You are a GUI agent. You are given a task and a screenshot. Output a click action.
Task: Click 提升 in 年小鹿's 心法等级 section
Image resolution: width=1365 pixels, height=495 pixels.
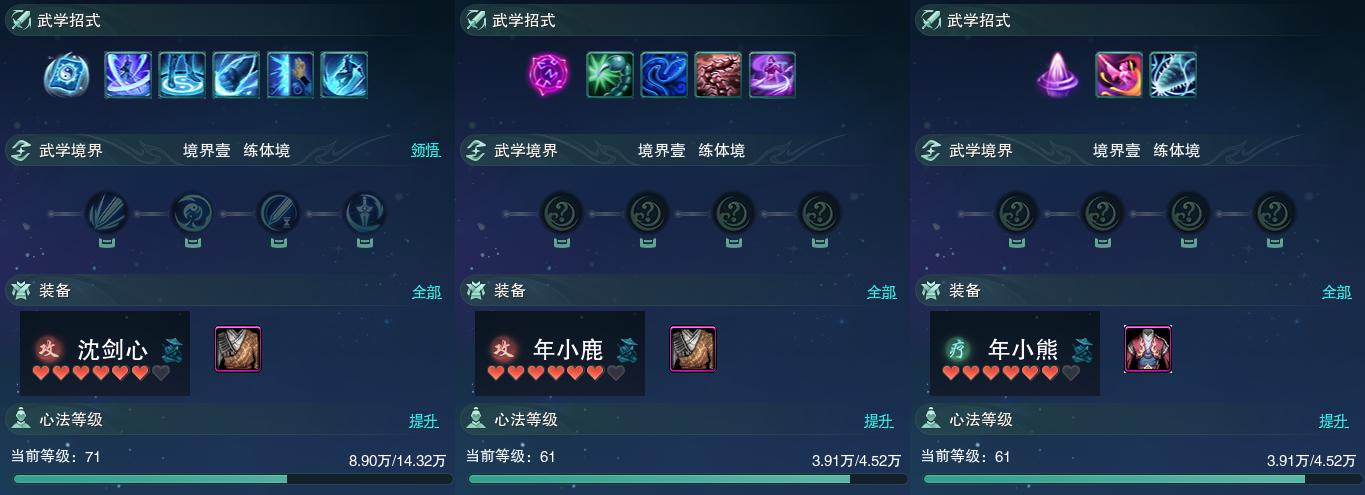click(879, 421)
